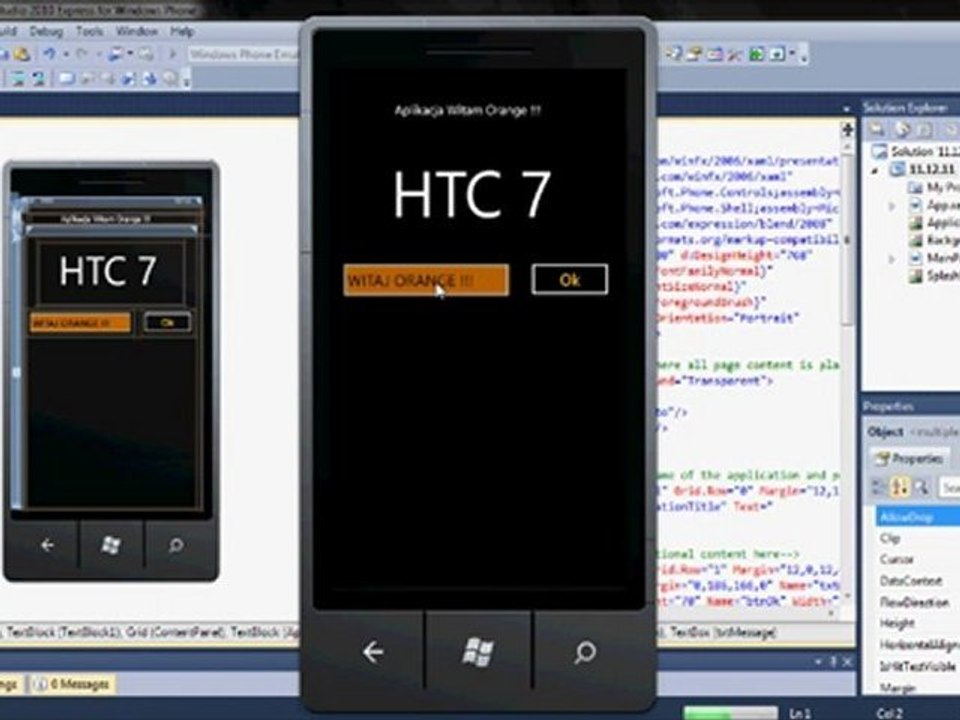960x720 pixels.
Task: Click the designer preview Windows Start button
Action: pos(111,545)
